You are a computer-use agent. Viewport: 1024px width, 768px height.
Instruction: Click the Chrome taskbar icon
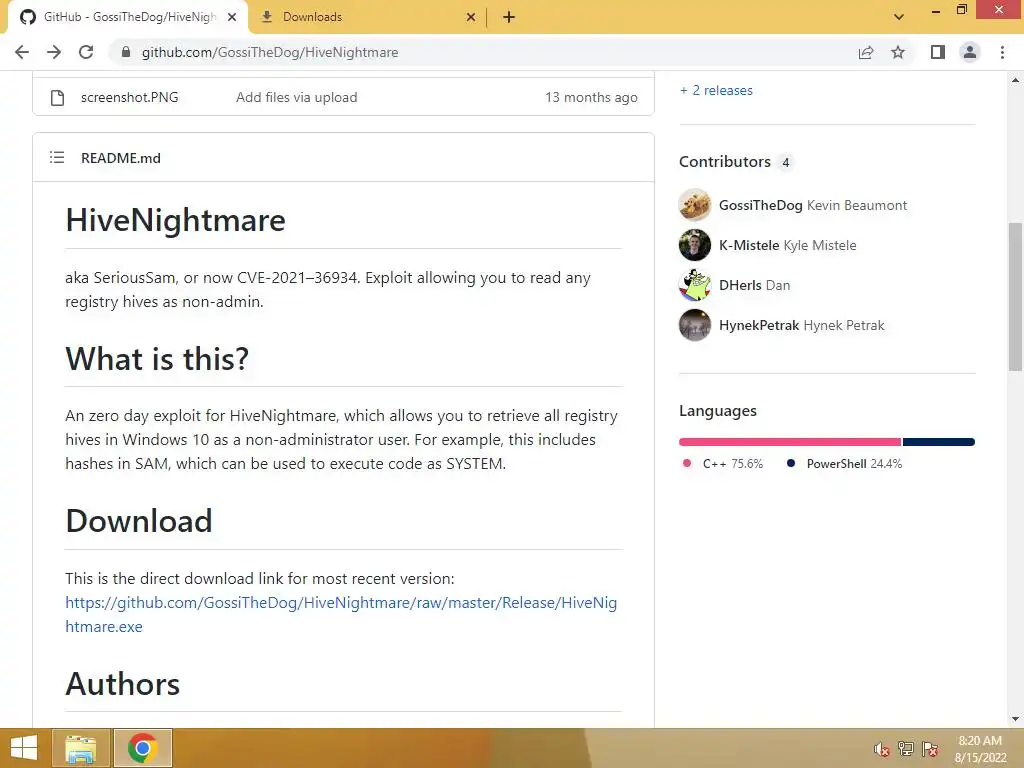(142, 748)
